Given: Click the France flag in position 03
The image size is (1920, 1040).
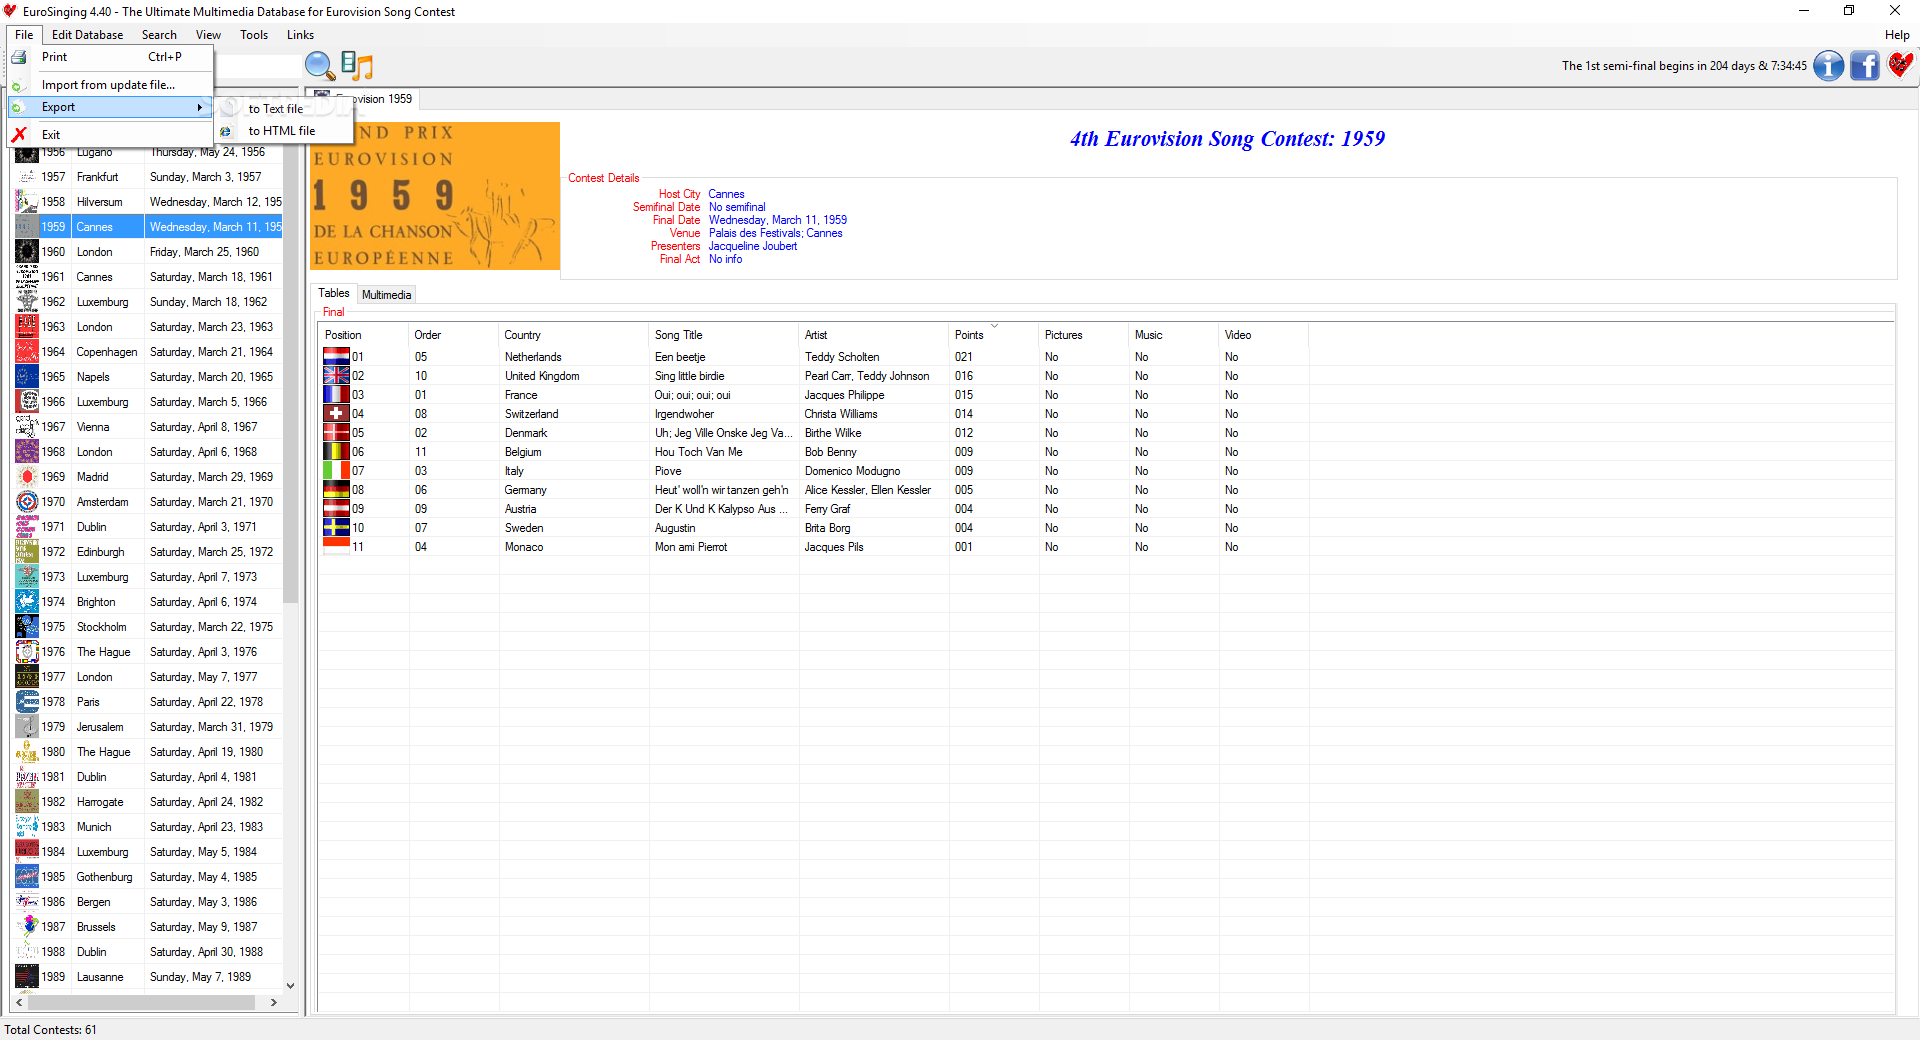Looking at the screenshot, I should [x=336, y=394].
